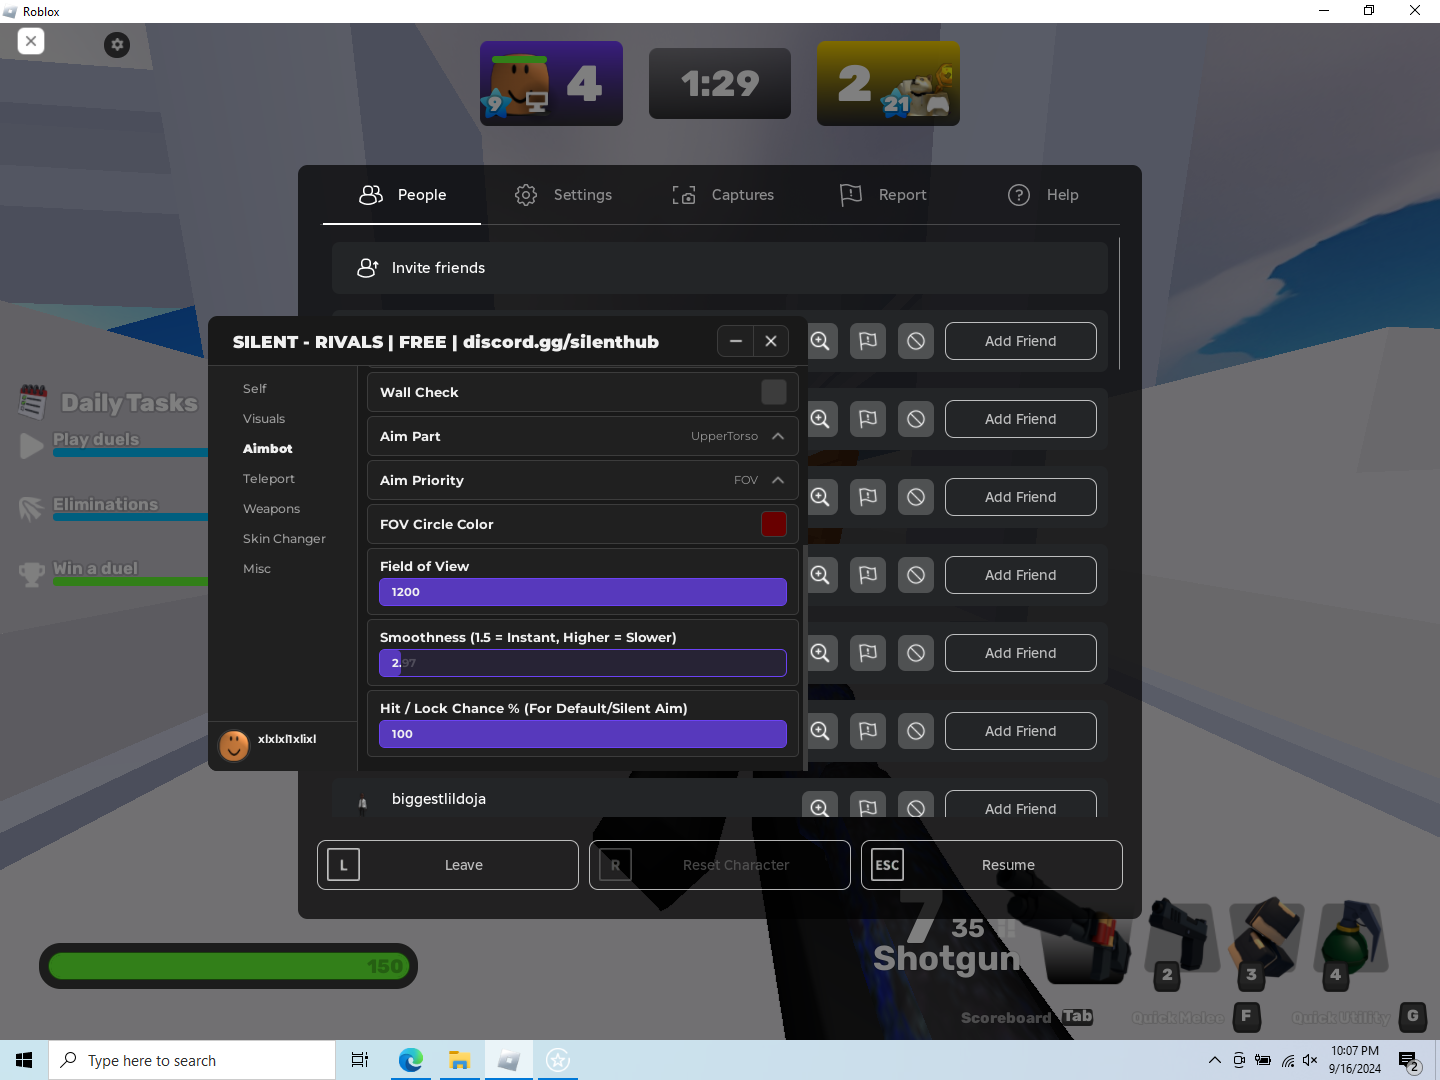This screenshot has height=1080, width=1440.
Task: Open the Windows Start menu
Action: point(24,1060)
